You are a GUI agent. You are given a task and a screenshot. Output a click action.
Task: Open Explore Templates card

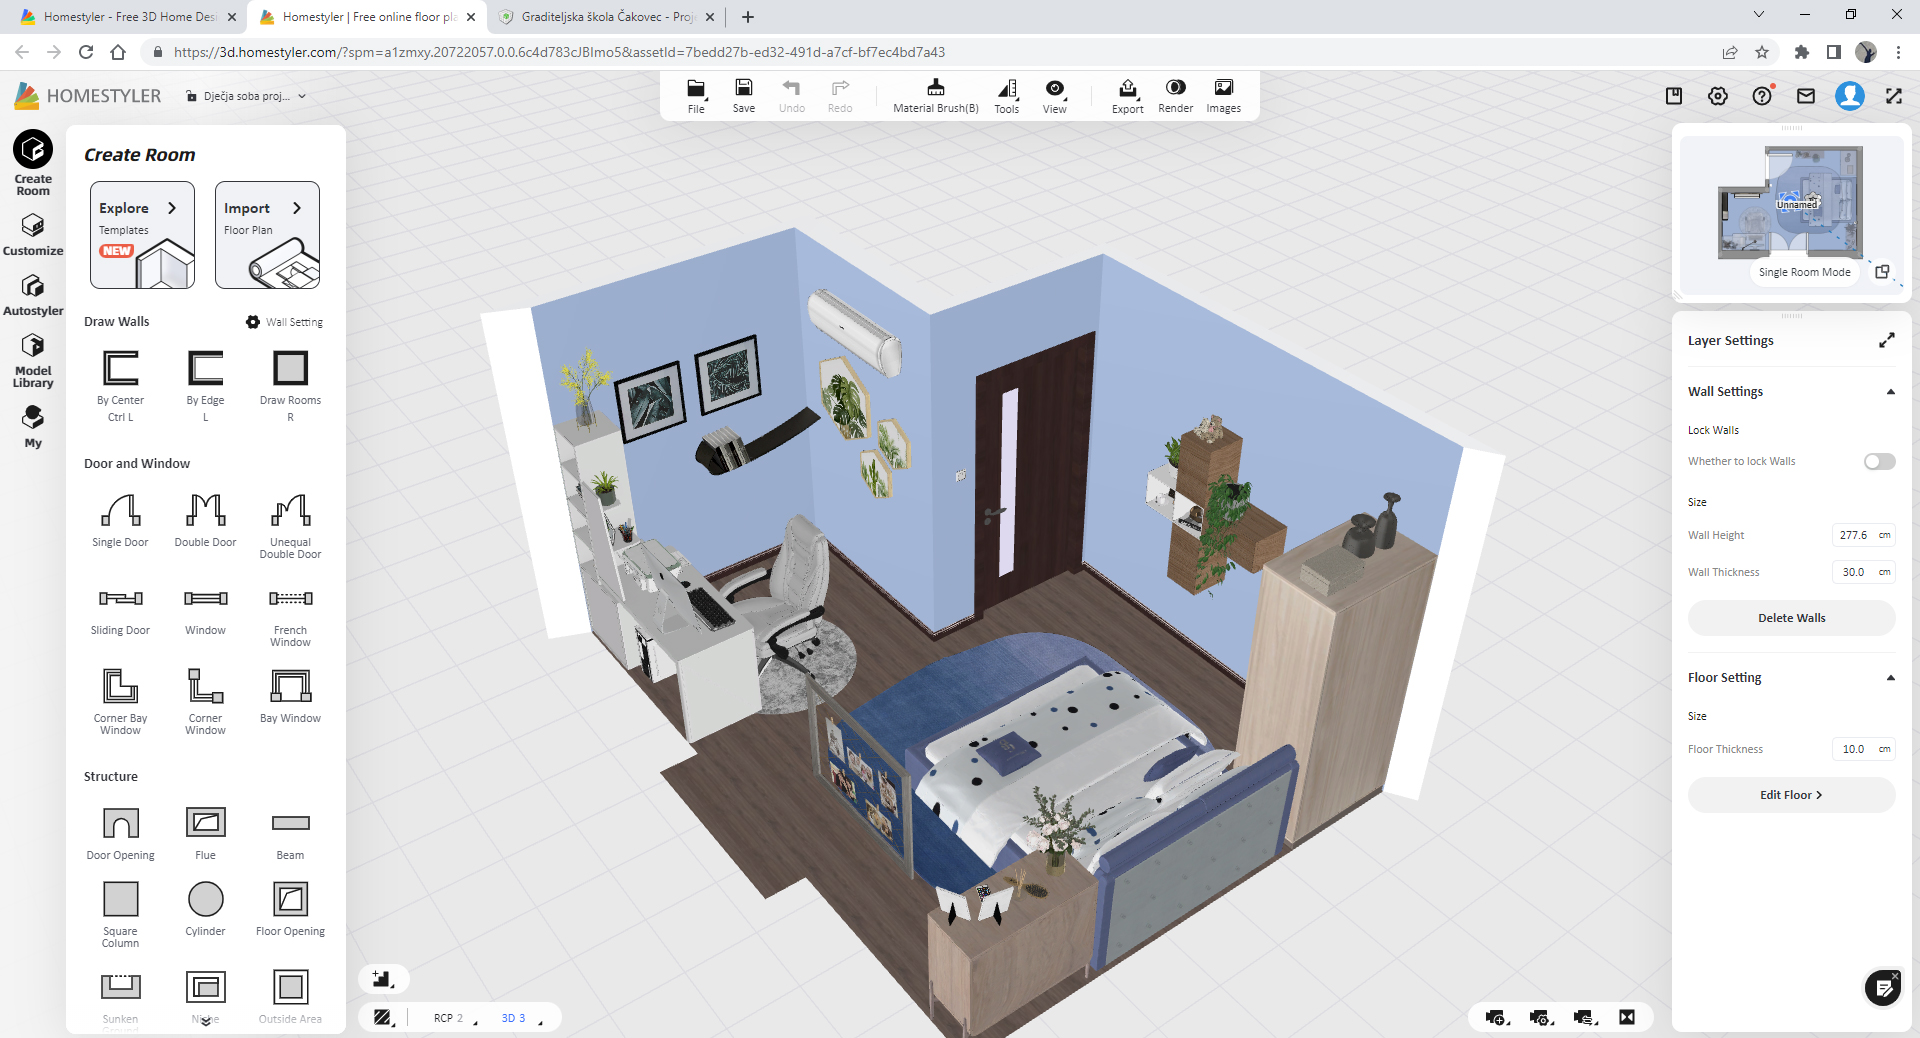pyautogui.click(x=142, y=235)
